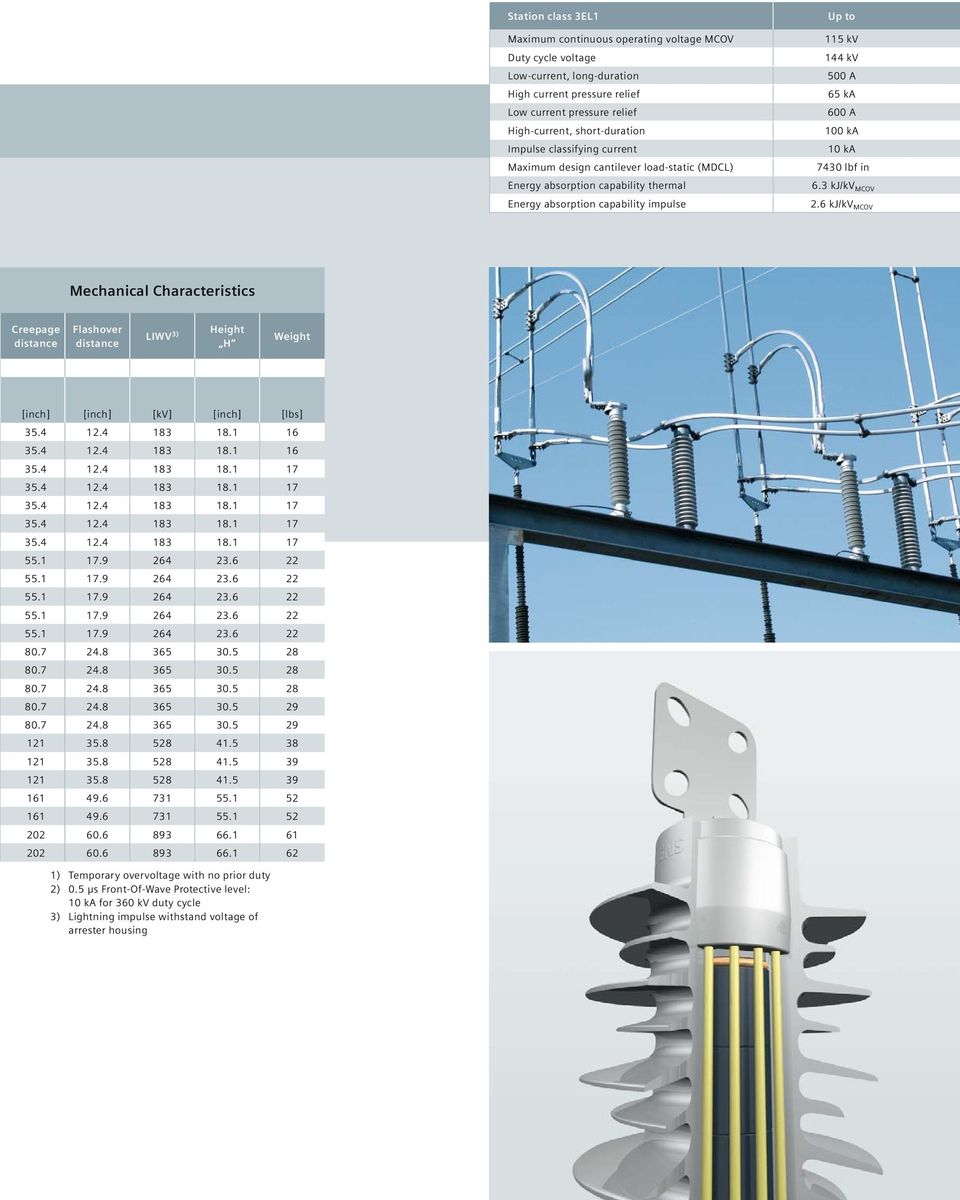Click the '2.6 kJ/kV MCOV' value
This screenshot has height=1200, width=960.
(841, 205)
